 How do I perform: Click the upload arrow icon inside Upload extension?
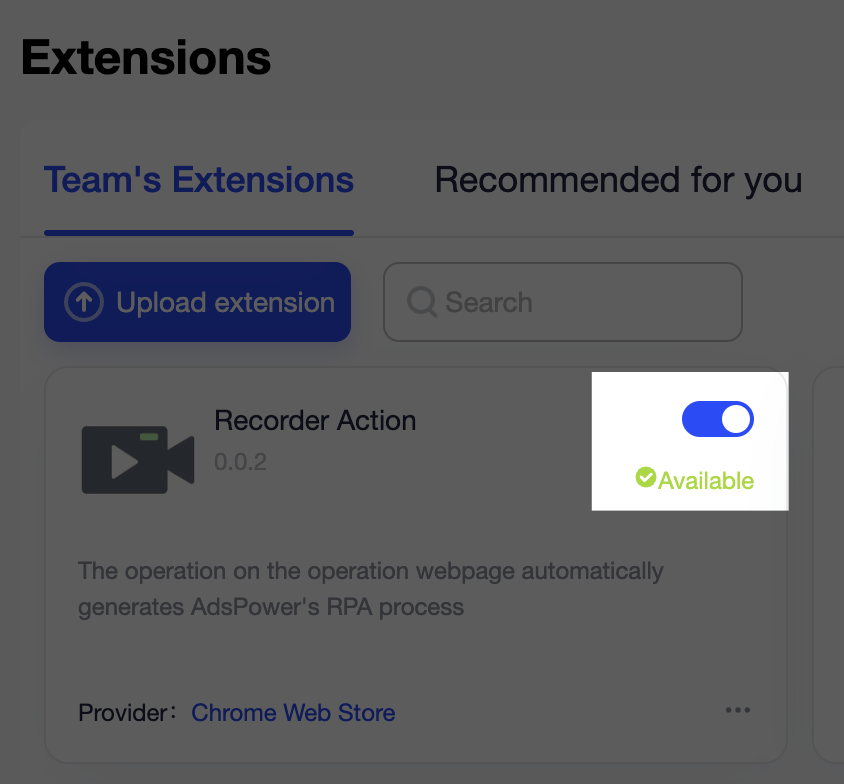84,302
